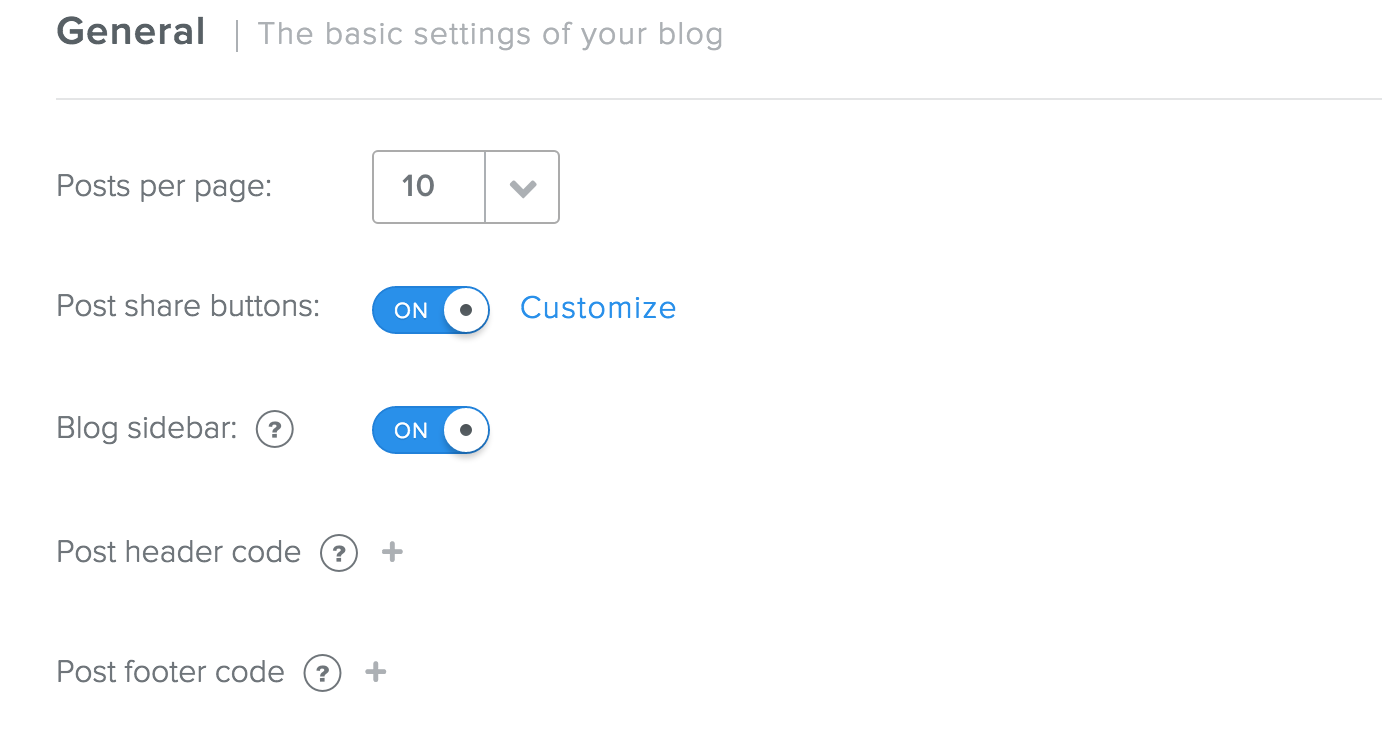The height and width of the screenshot is (750, 1382).
Task: Open the Customize link for share buttons
Action: pyautogui.click(x=598, y=308)
